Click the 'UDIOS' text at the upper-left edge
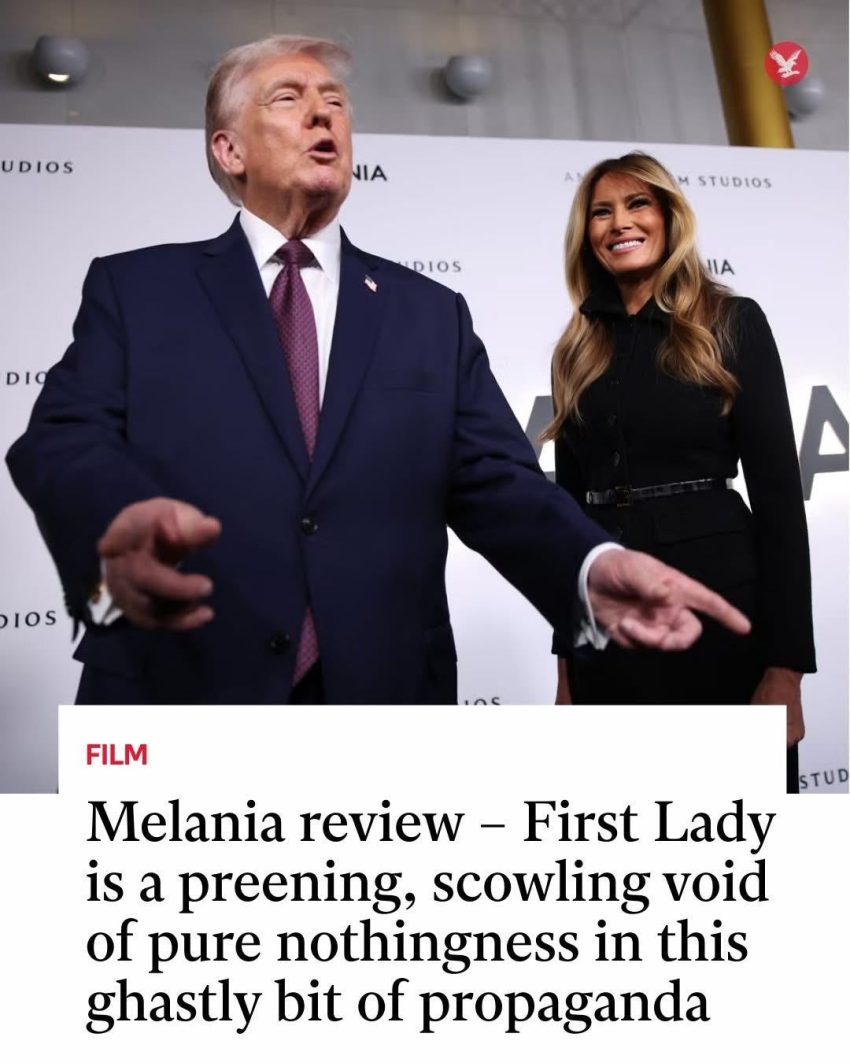 (x=37, y=167)
